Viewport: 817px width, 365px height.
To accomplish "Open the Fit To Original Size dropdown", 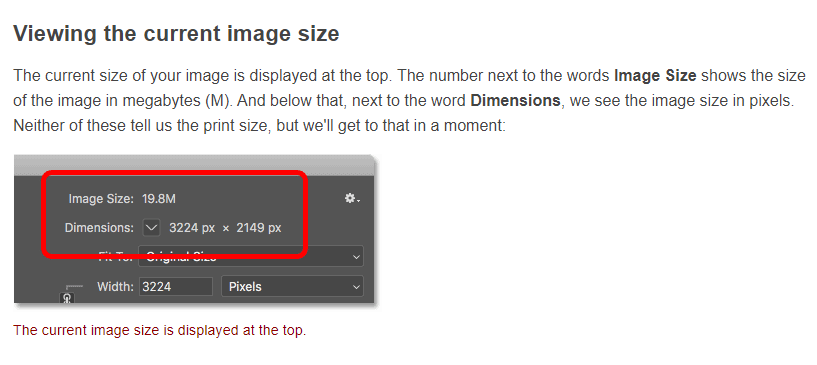I will pyautogui.click(x=251, y=257).
